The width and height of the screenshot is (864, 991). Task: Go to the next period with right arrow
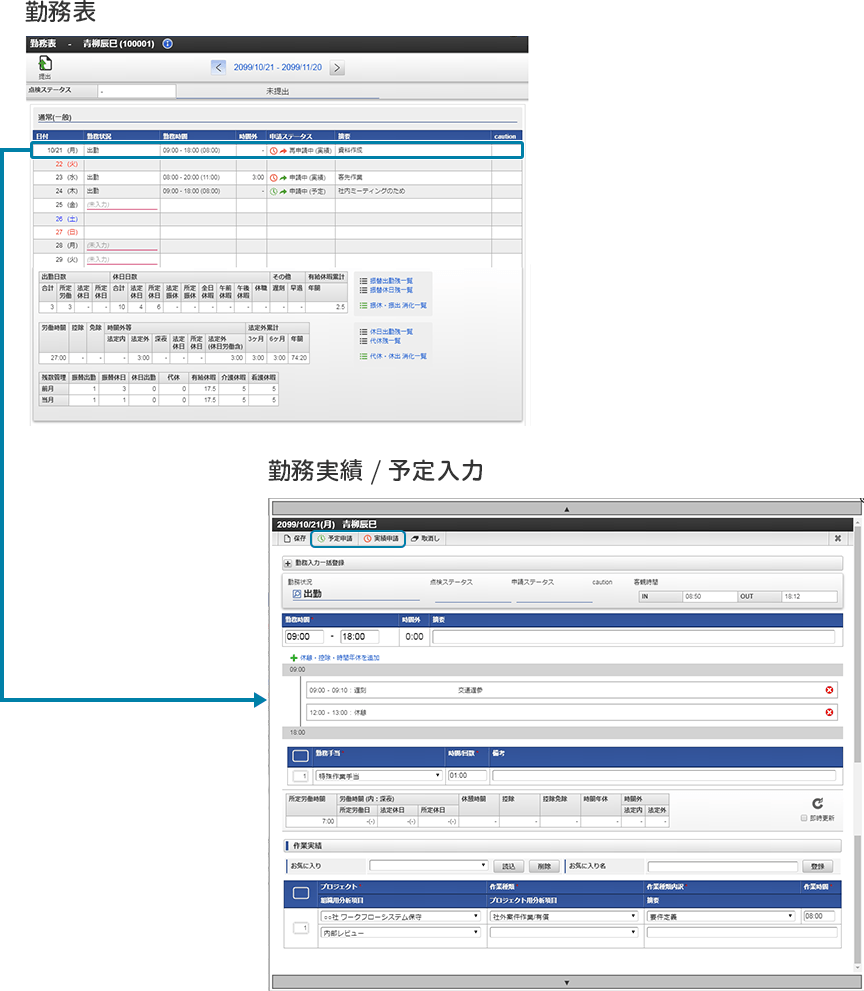pos(337,67)
